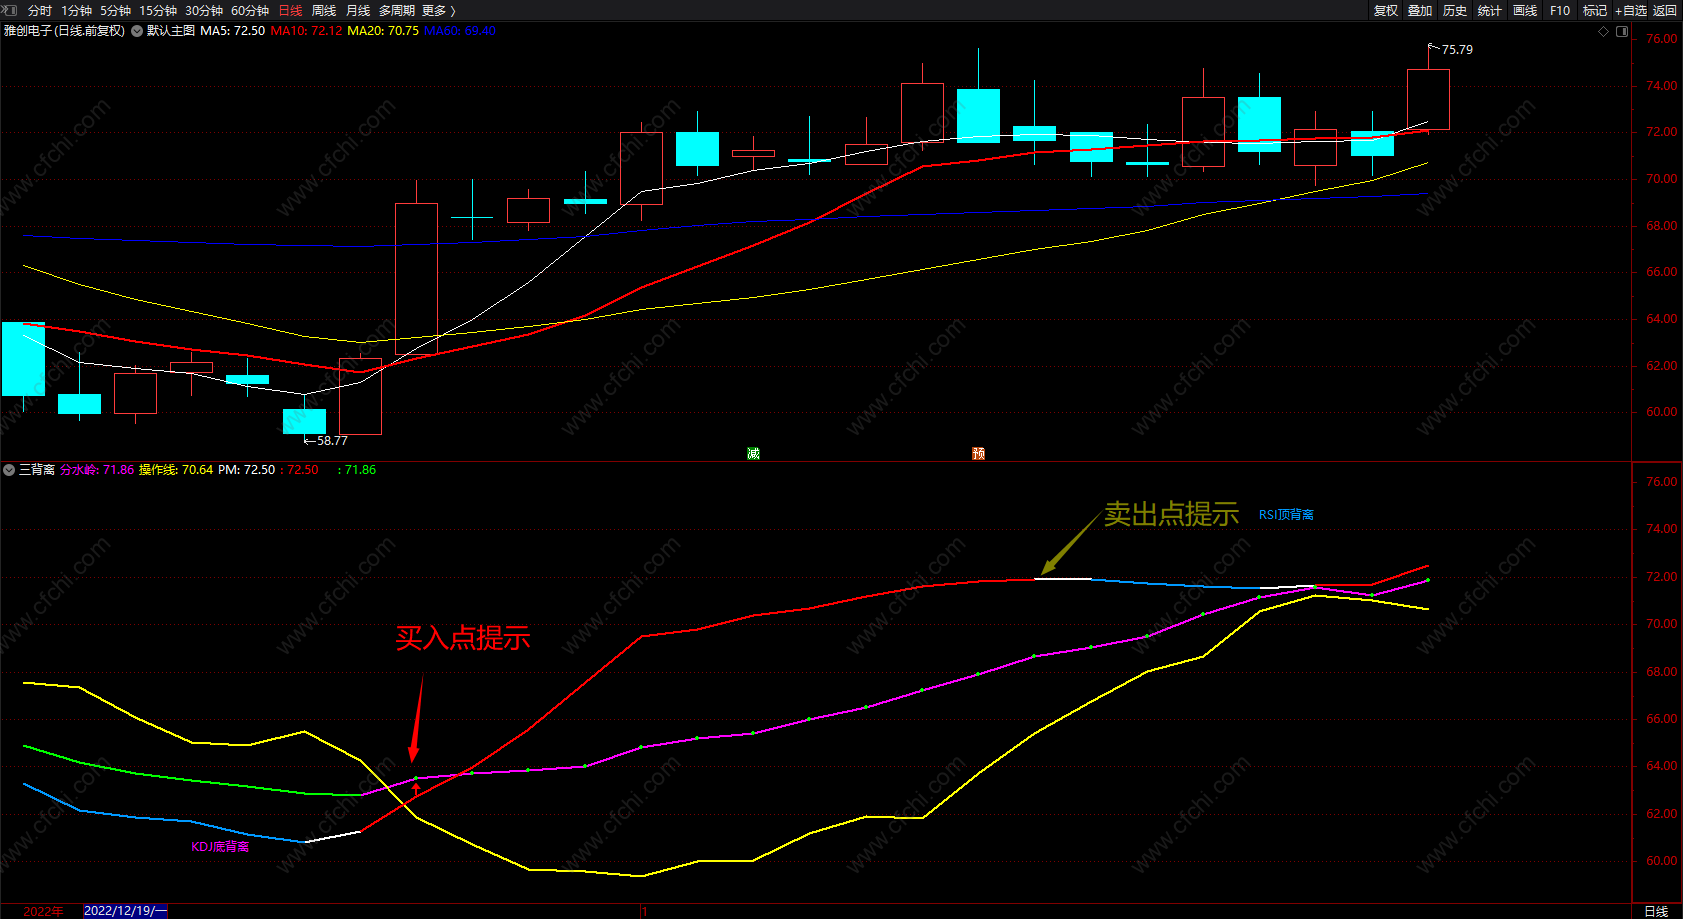Open the 多周期 multi-period view

(396, 10)
